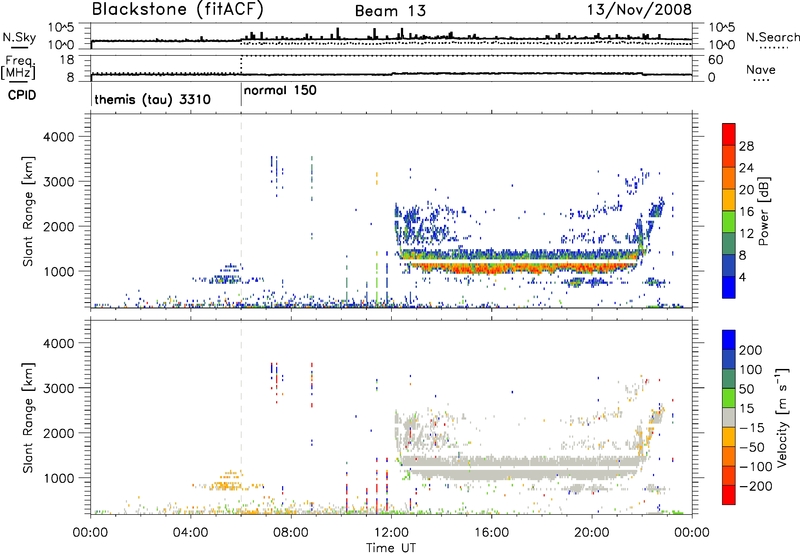This screenshot has height=554, width=800.
Task: Click the red top segment of Power color bar
Action: [729, 134]
